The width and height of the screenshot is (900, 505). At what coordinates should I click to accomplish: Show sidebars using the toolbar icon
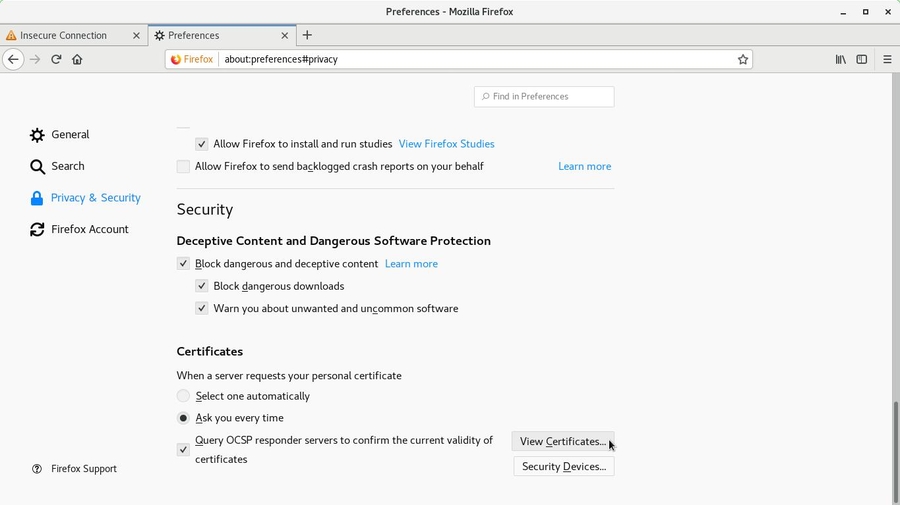pyautogui.click(x=861, y=59)
